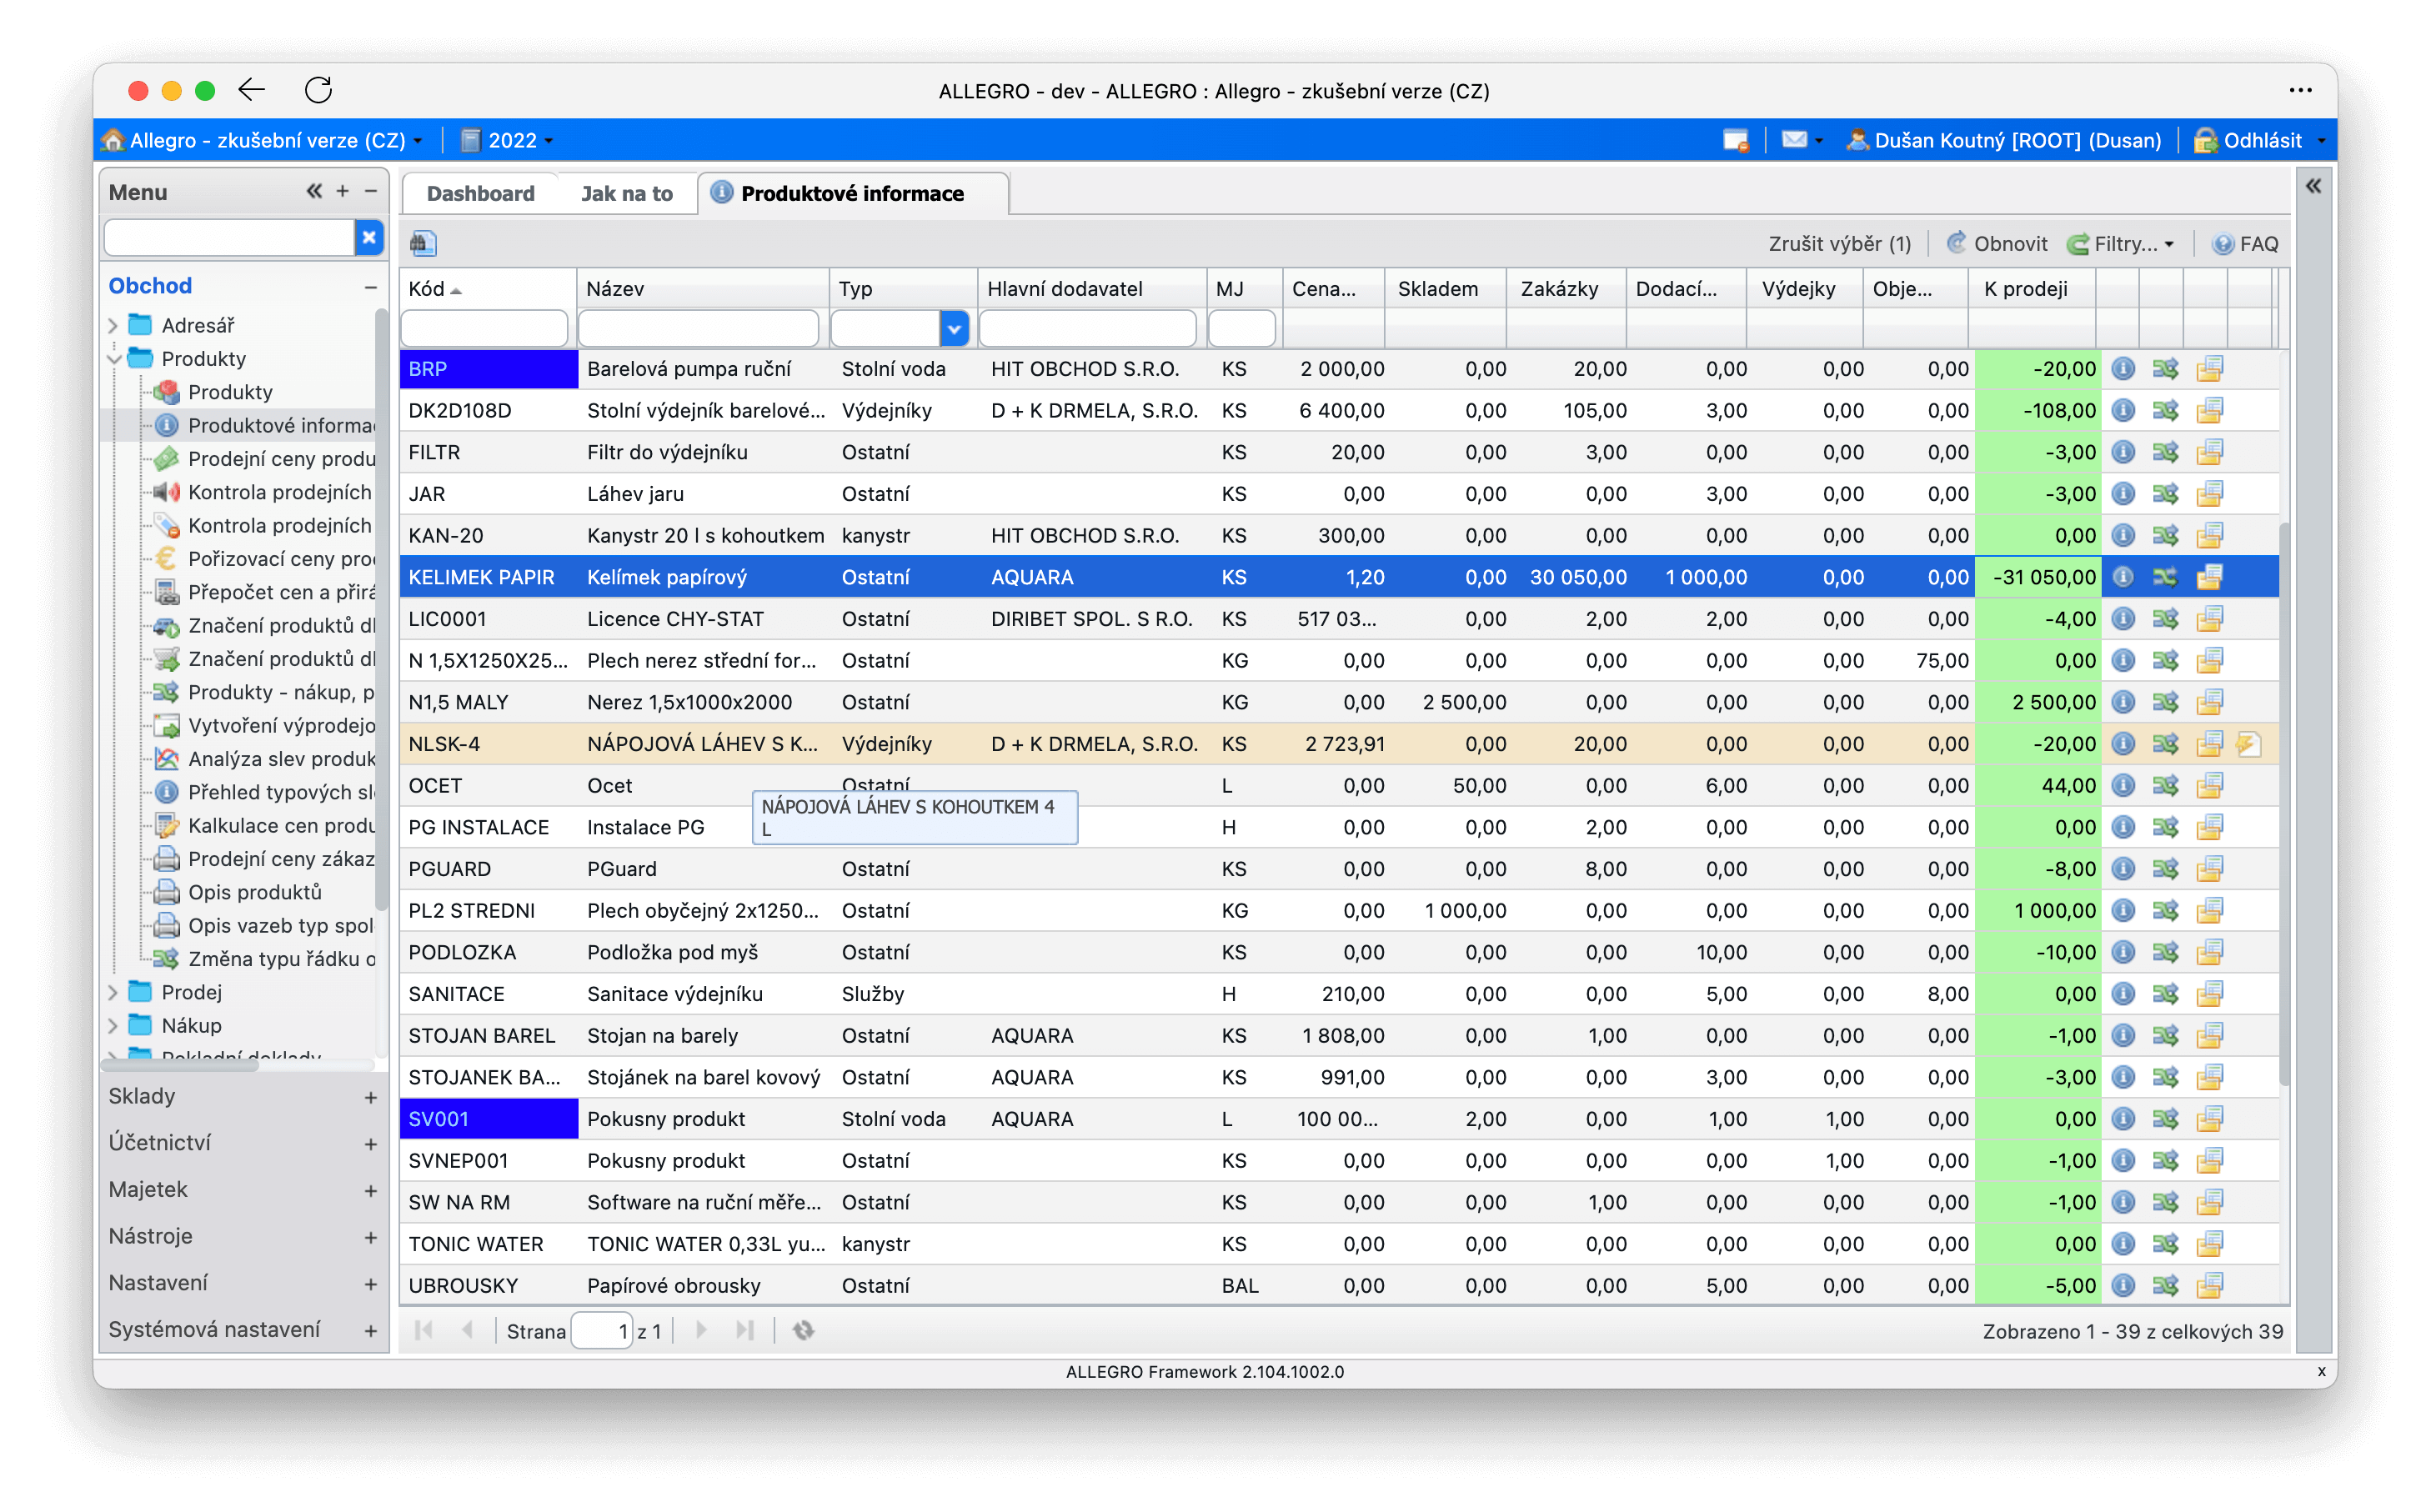This screenshot has height=1512, width=2431.
Task: Click the notification window icon in top bar
Action: (1735, 140)
